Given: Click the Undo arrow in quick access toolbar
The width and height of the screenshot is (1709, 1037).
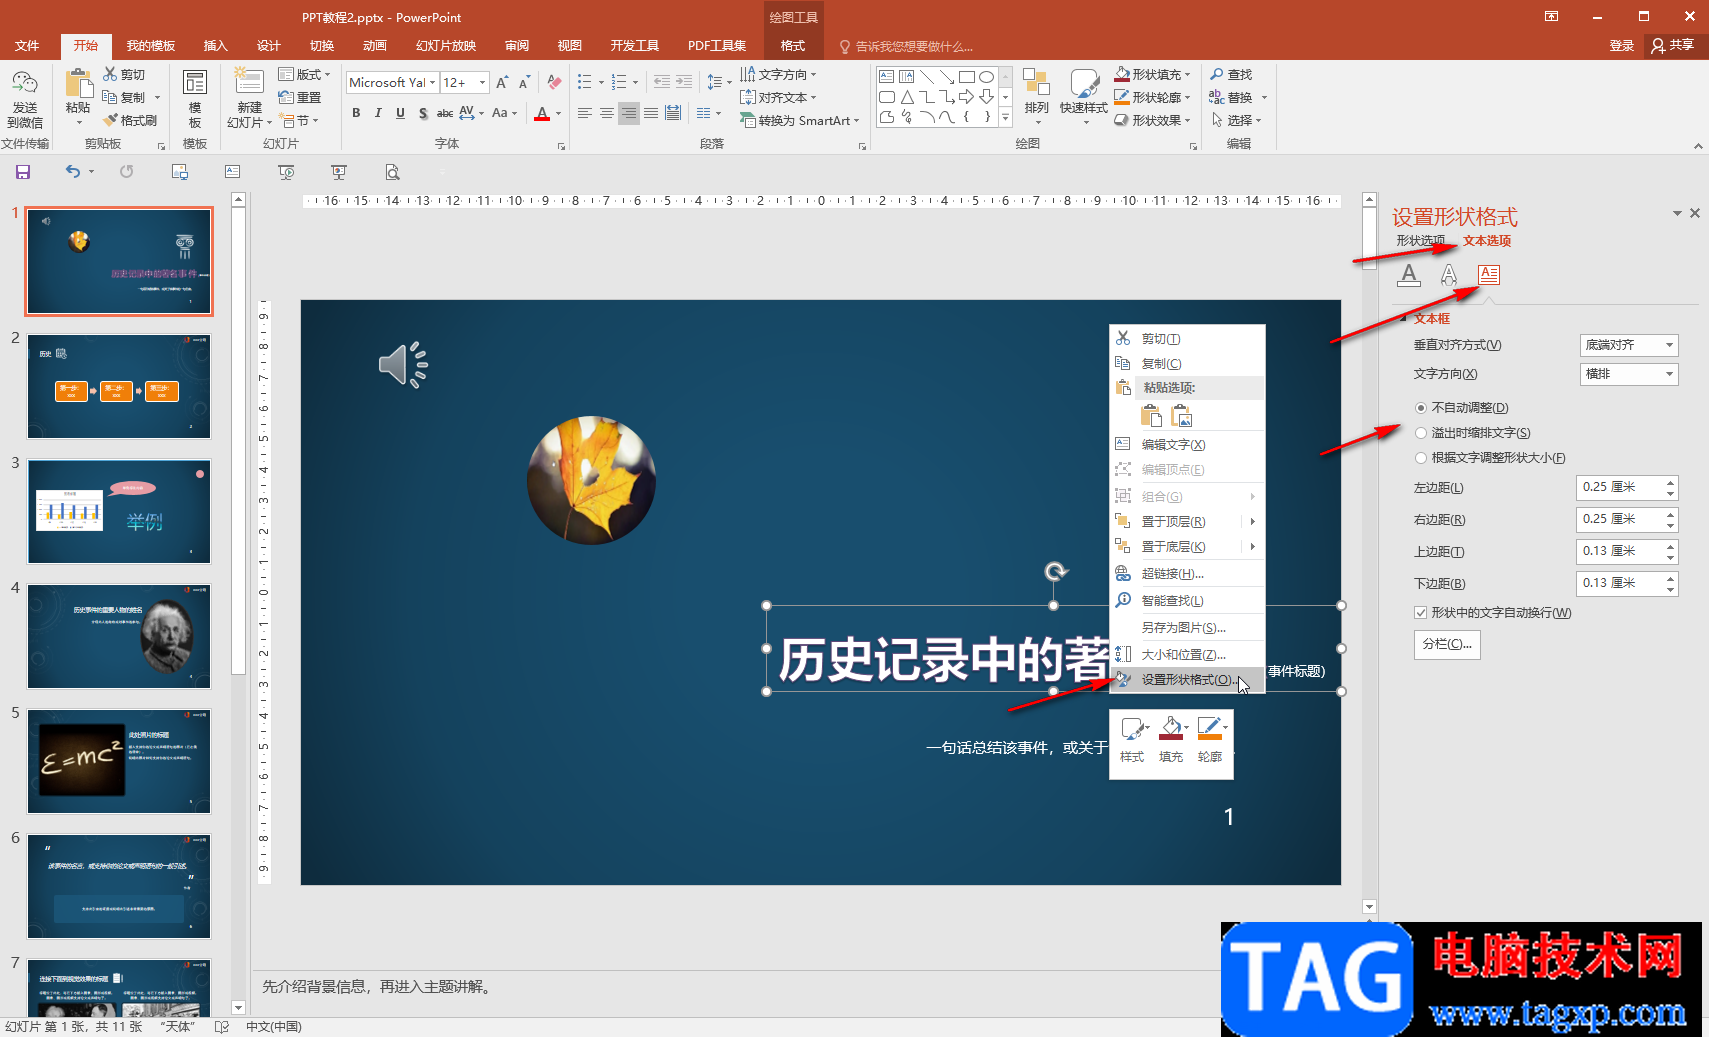Looking at the screenshot, I should pyautogui.click(x=73, y=172).
